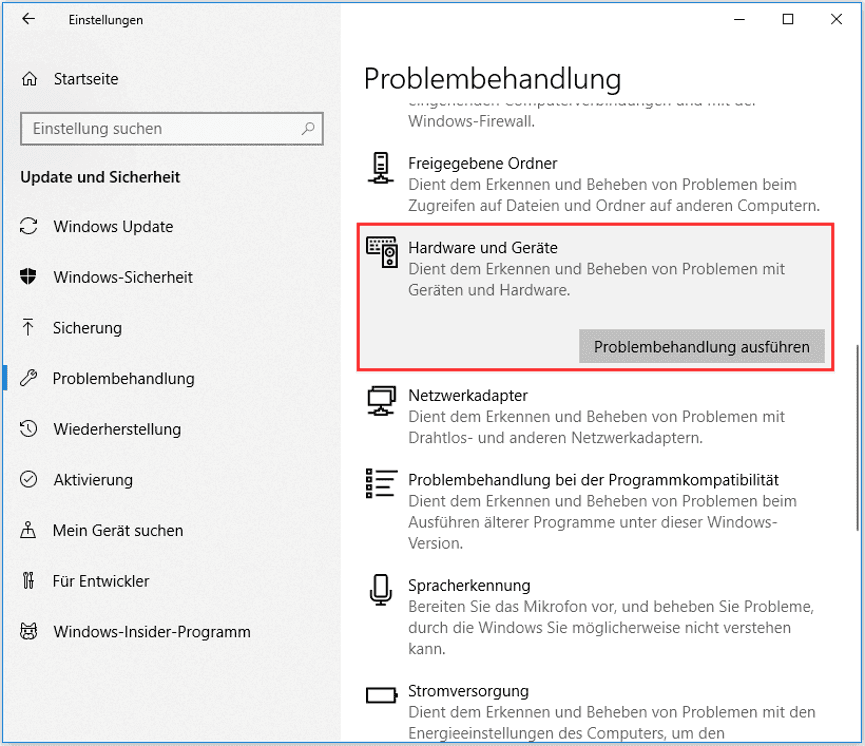Click the Einstellung suchen search field

(x=172, y=129)
